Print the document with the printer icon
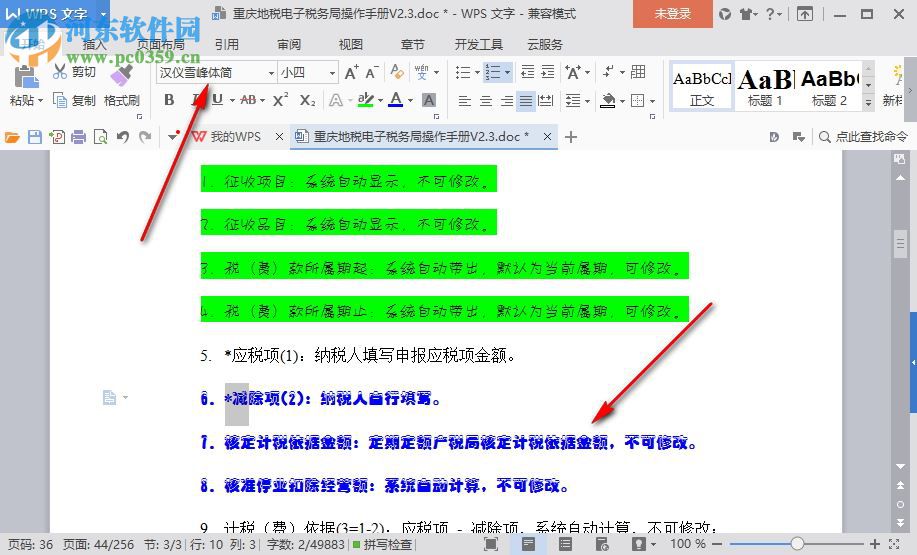 click(78, 137)
